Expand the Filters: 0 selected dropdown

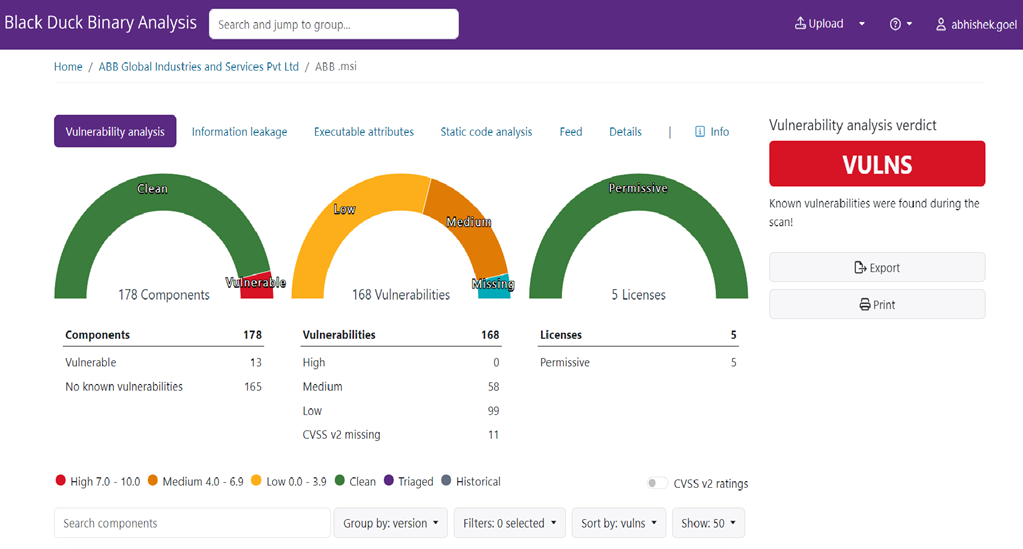(510, 523)
